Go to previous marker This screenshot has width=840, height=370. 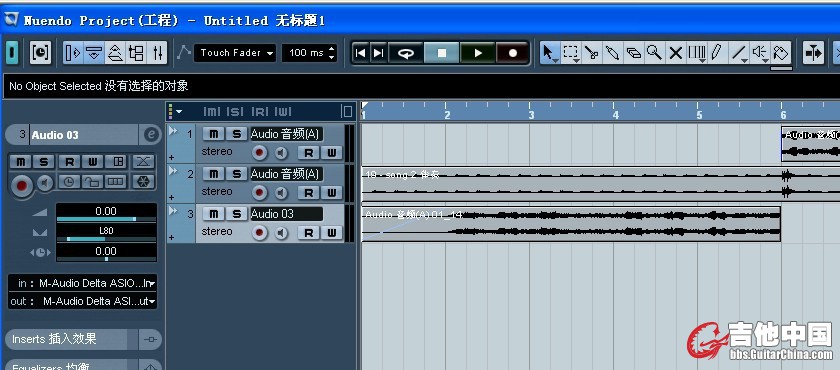(x=361, y=52)
